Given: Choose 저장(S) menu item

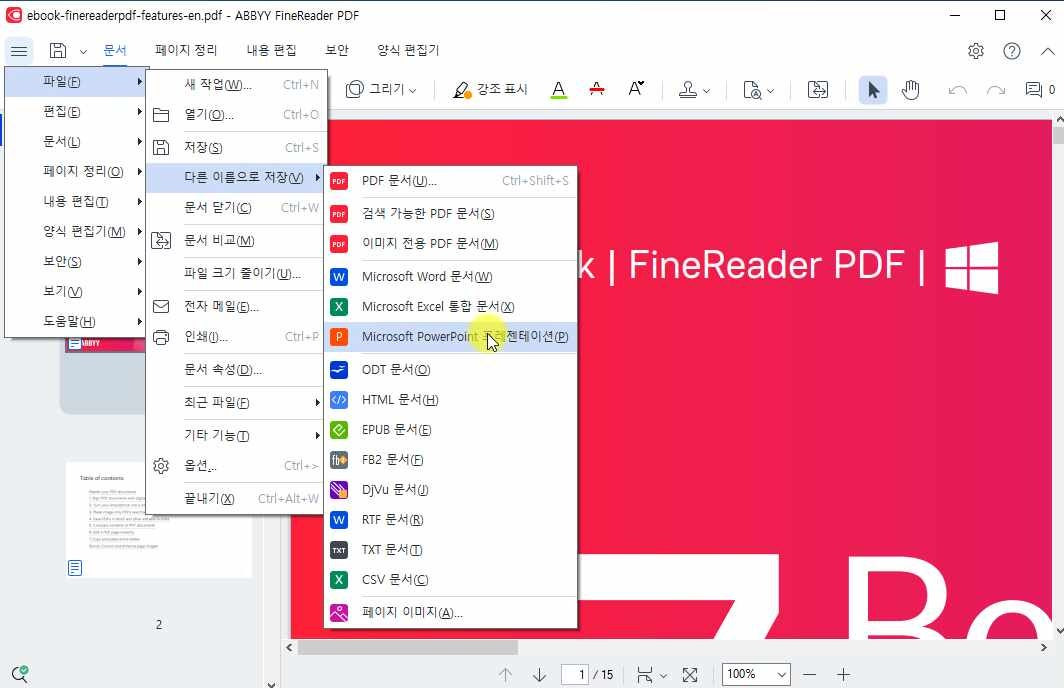Looking at the screenshot, I should (x=235, y=147).
